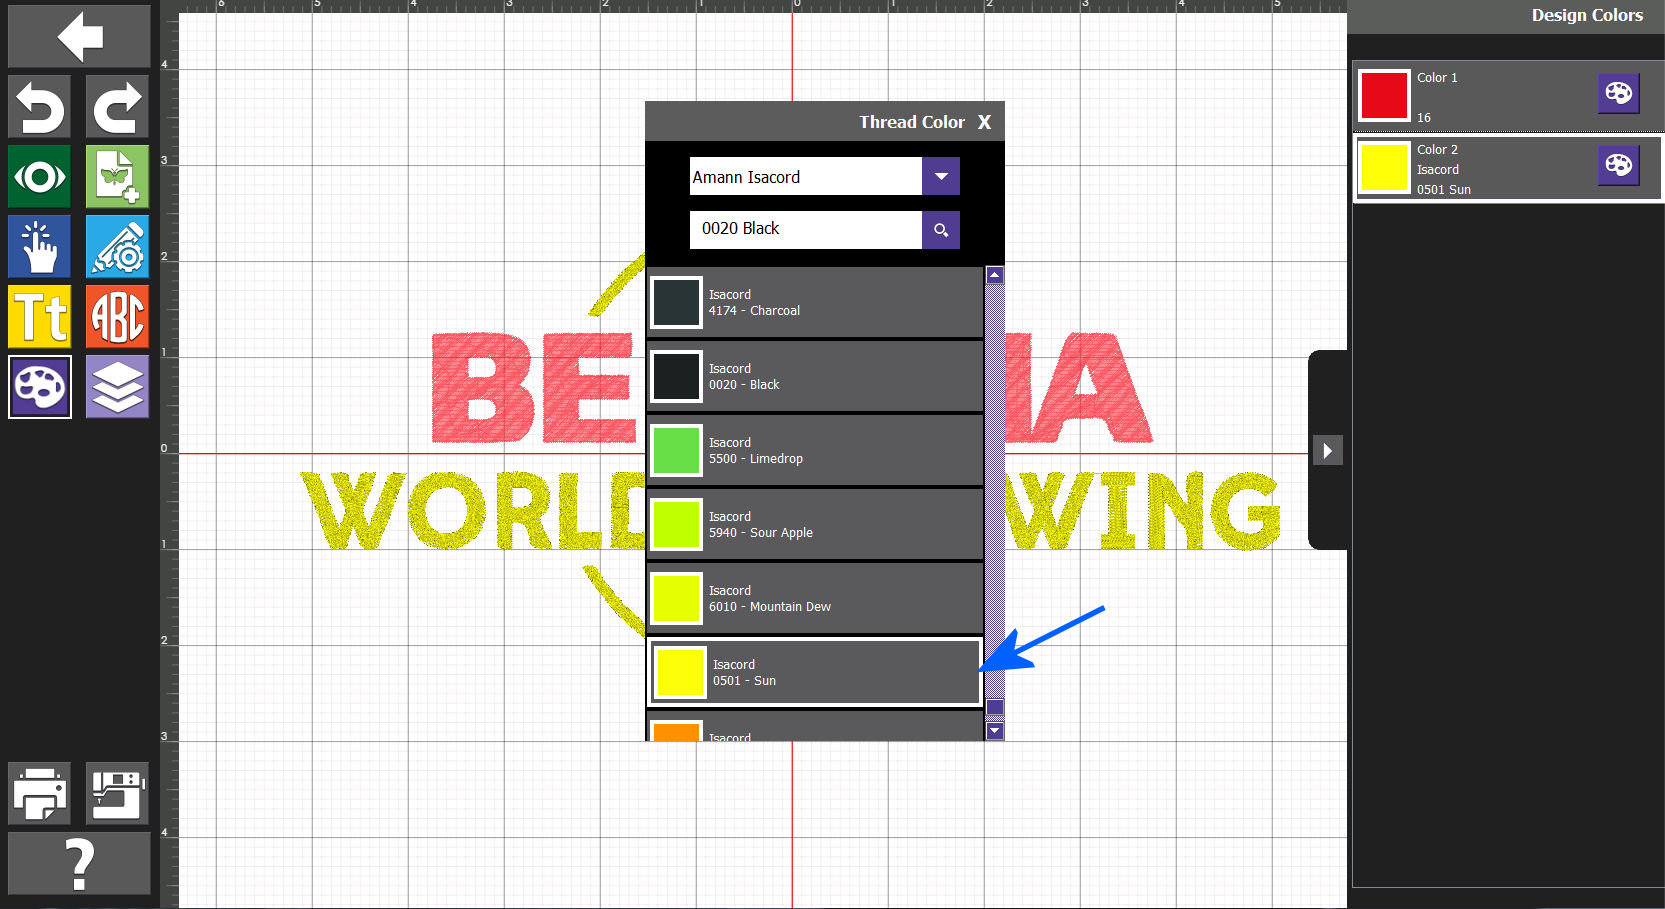Open palette for Color 1
Viewport: 1665px width, 909px height.
click(1618, 94)
